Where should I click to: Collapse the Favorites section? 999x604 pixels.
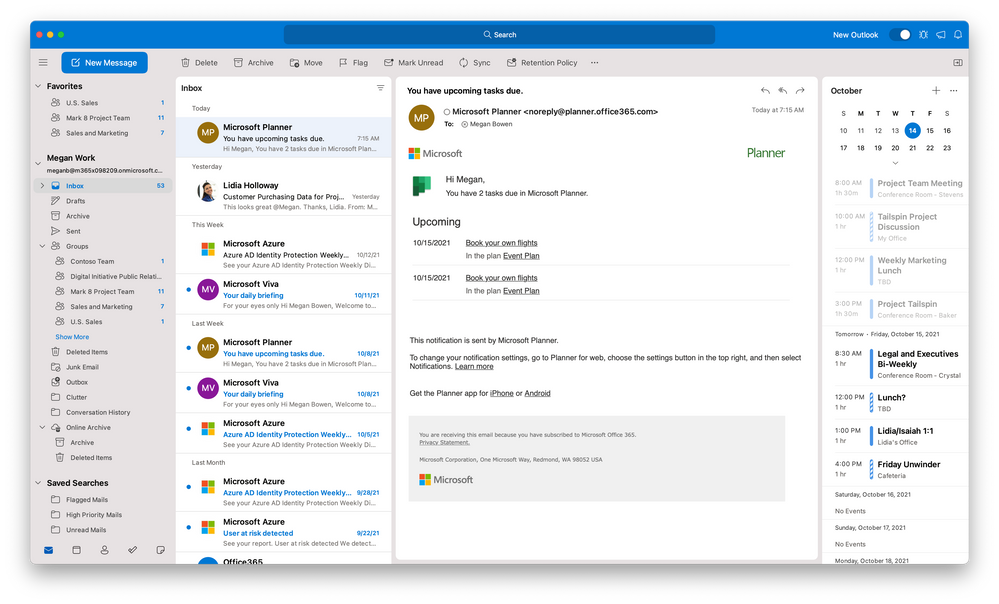pyautogui.click(x=40, y=87)
